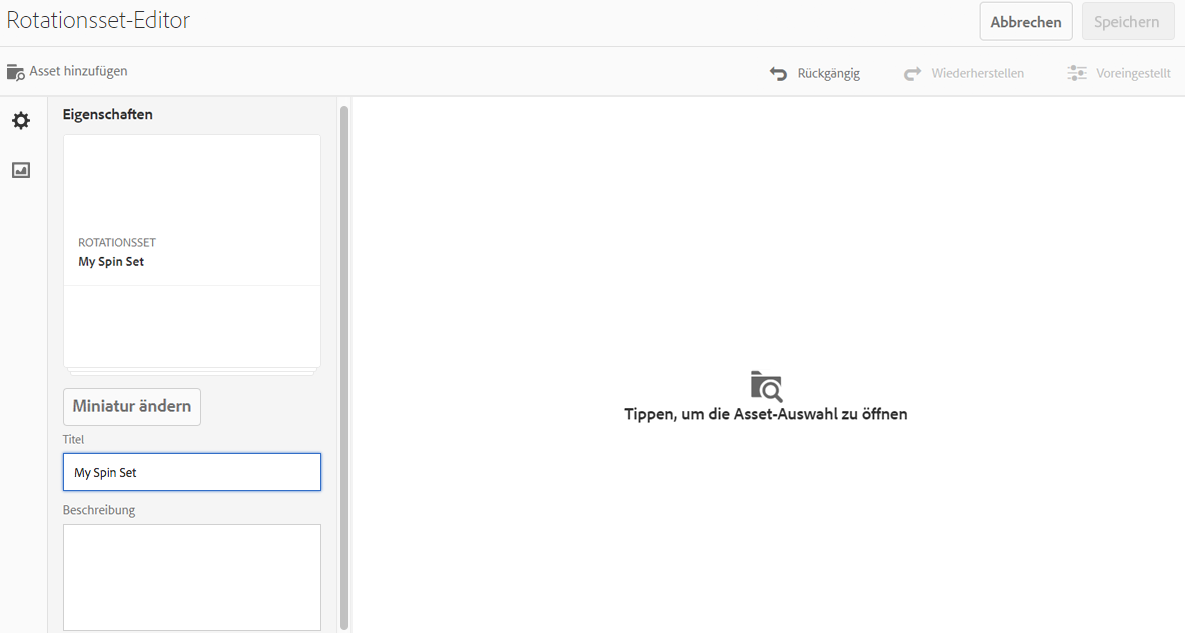Image resolution: width=1185 pixels, height=633 pixels.
Task: Open properties via gear icon in sidebar
Action: point(21,121)
